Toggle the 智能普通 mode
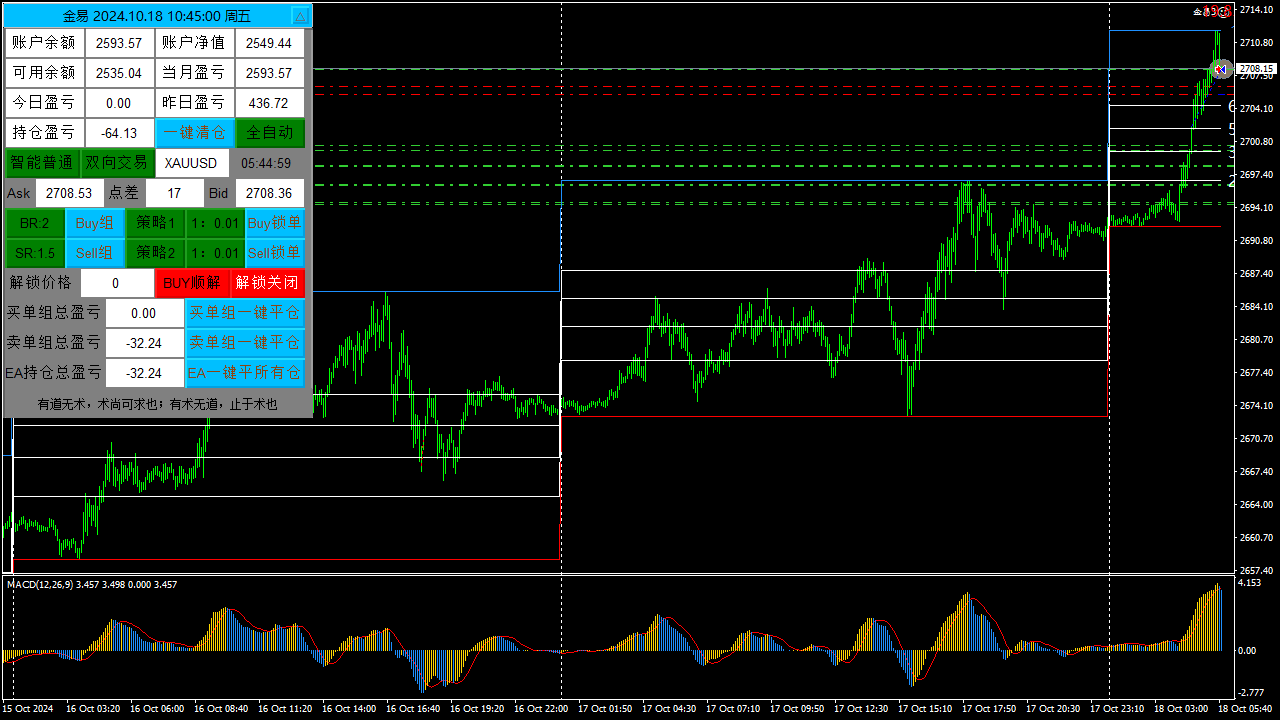 (x=42, y=162)
